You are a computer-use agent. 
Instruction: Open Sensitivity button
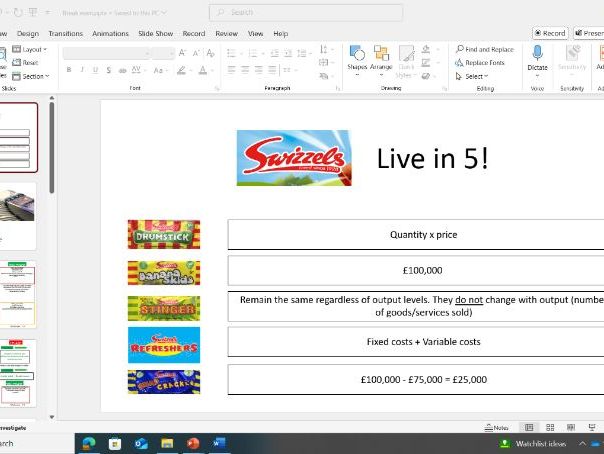pyautogui.click(x=572, y=59)
